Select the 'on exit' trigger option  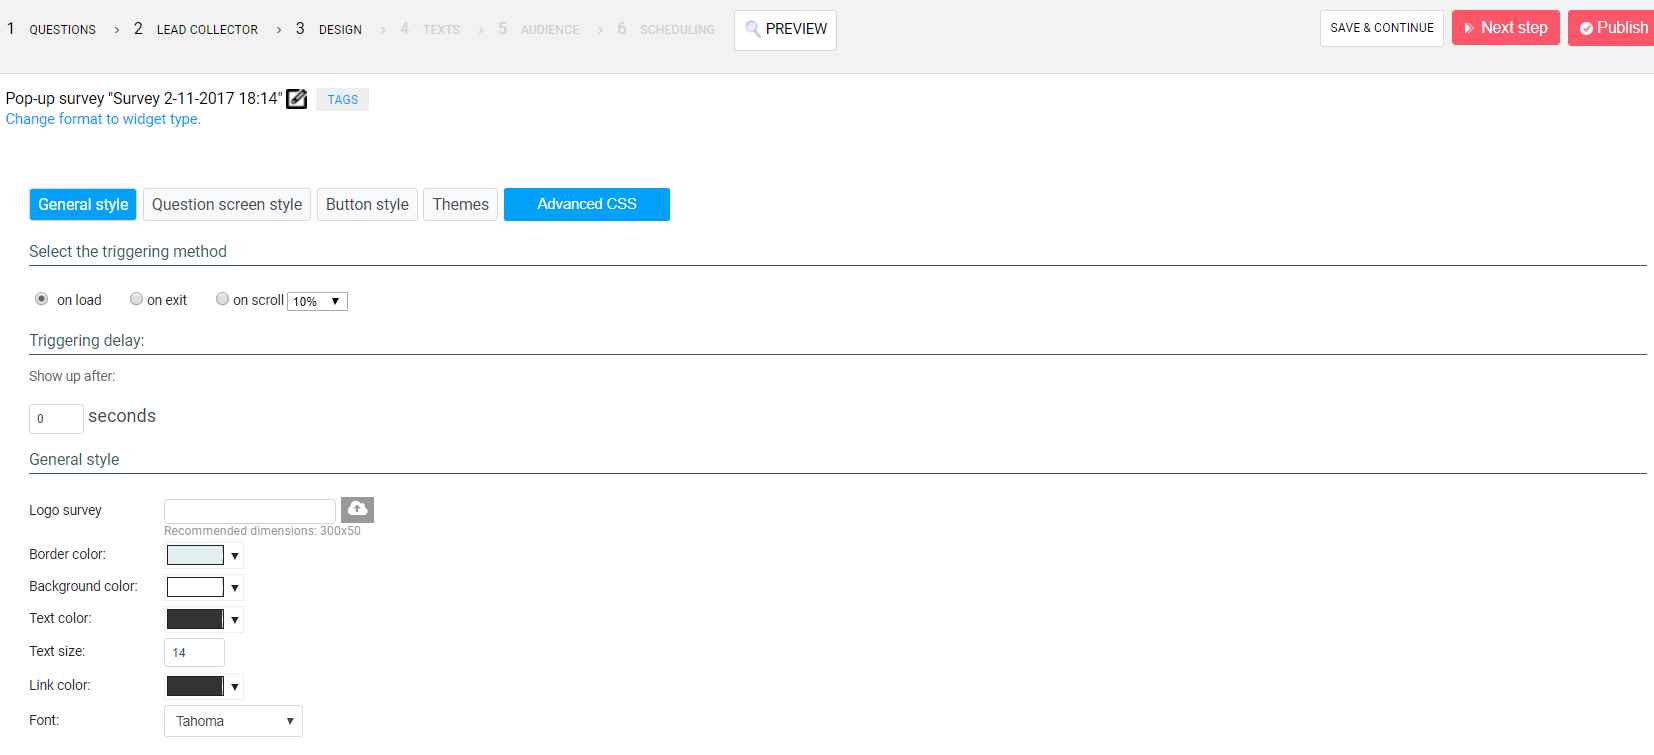click(137, 299)
